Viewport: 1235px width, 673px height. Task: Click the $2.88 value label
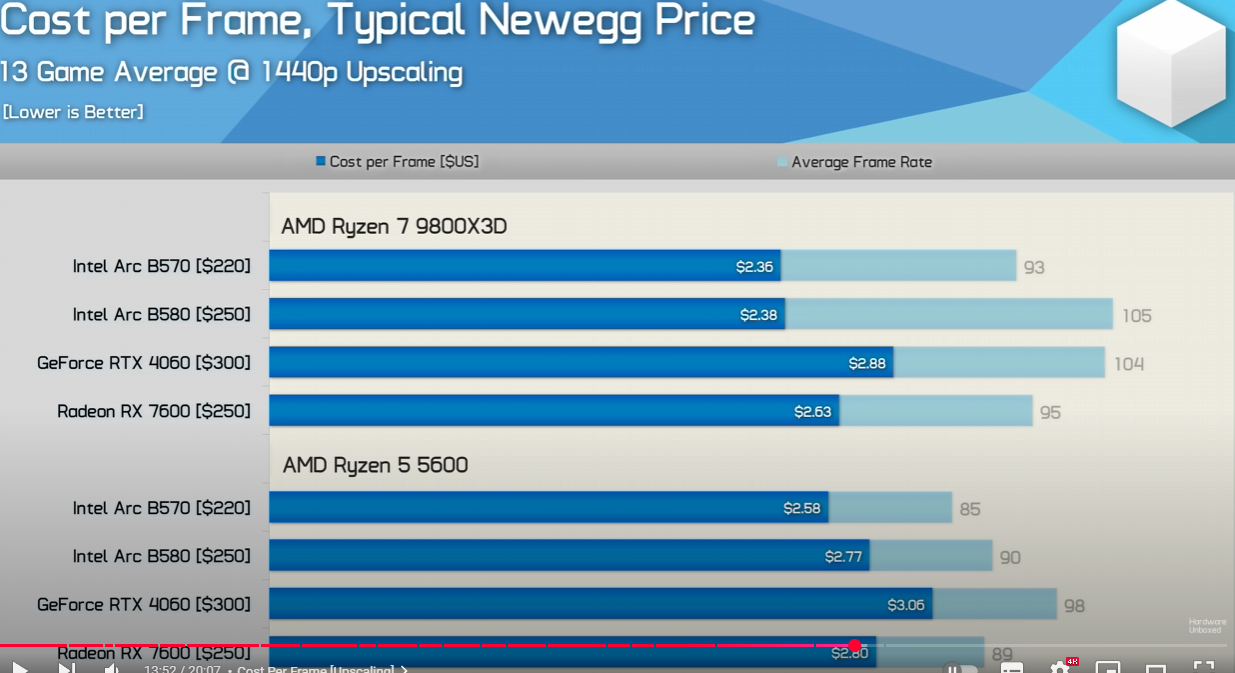click(867, 363)
